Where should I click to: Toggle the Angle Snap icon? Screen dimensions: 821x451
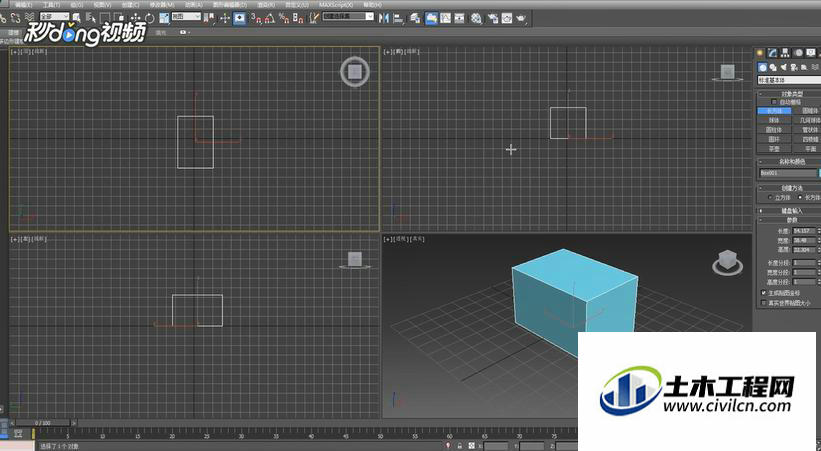coord(270,18)
